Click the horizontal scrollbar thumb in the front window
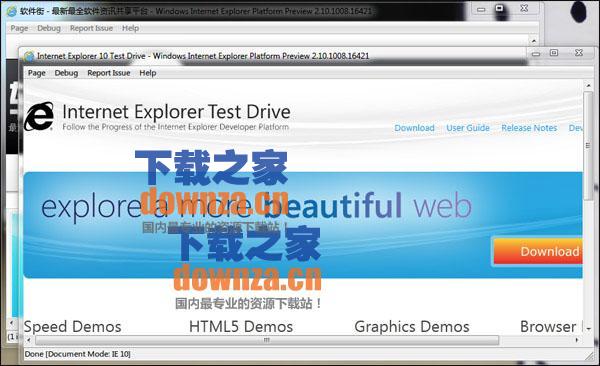Screen dimensions: 600x366 267,340
